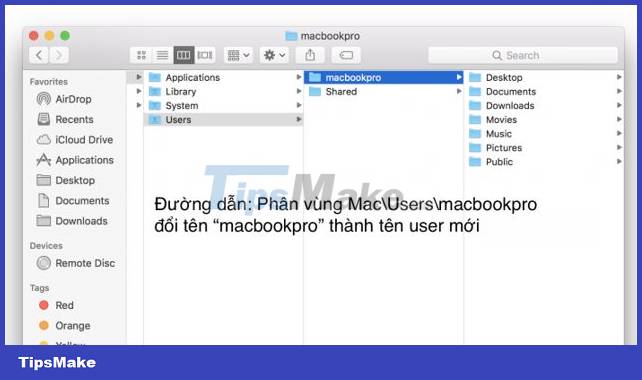Open Recents in the sidebar
The image size is (642, 380).
[65, 119]
